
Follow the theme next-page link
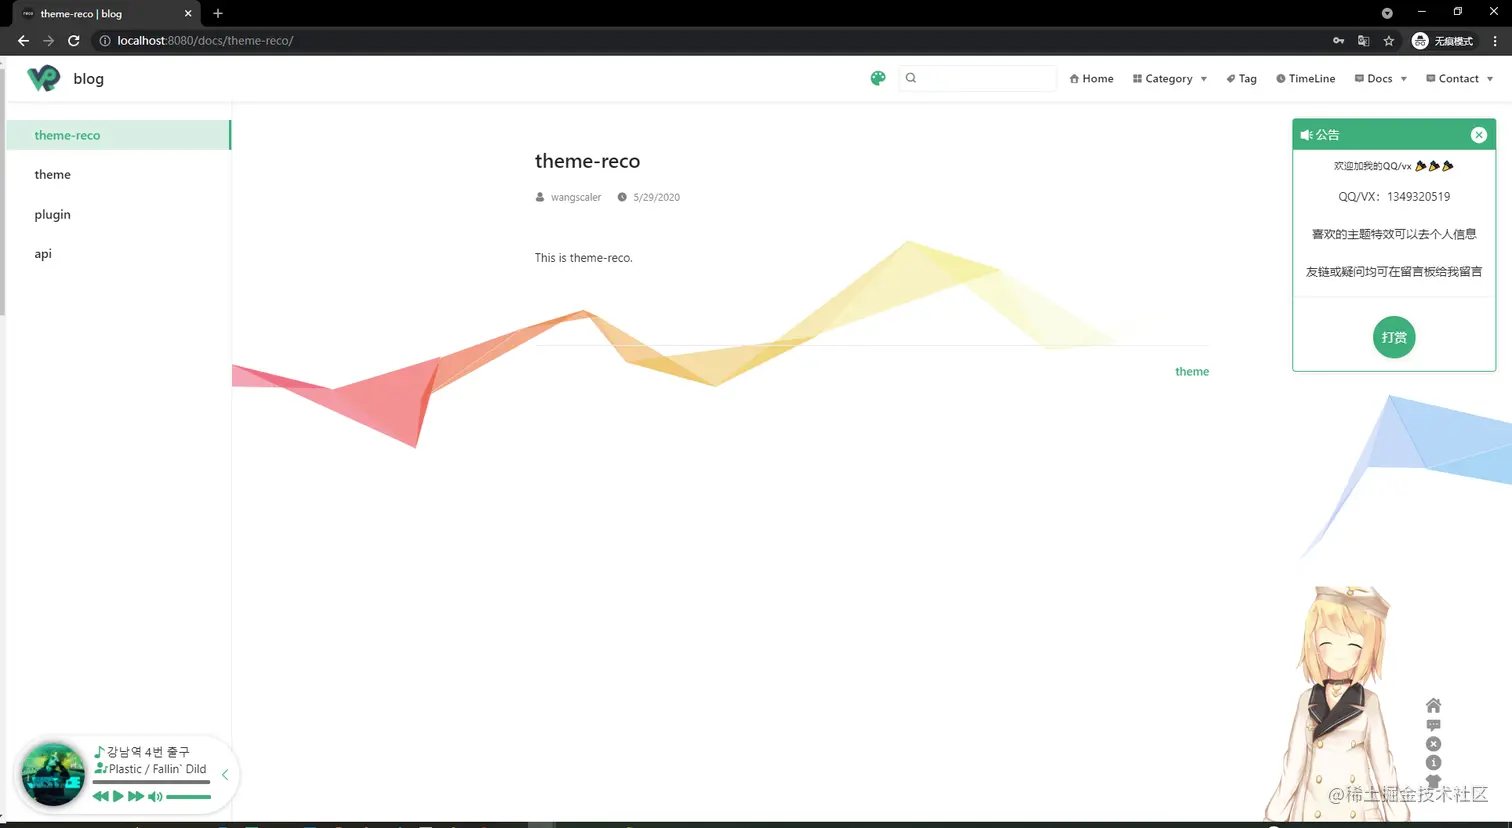point(1192,371)
